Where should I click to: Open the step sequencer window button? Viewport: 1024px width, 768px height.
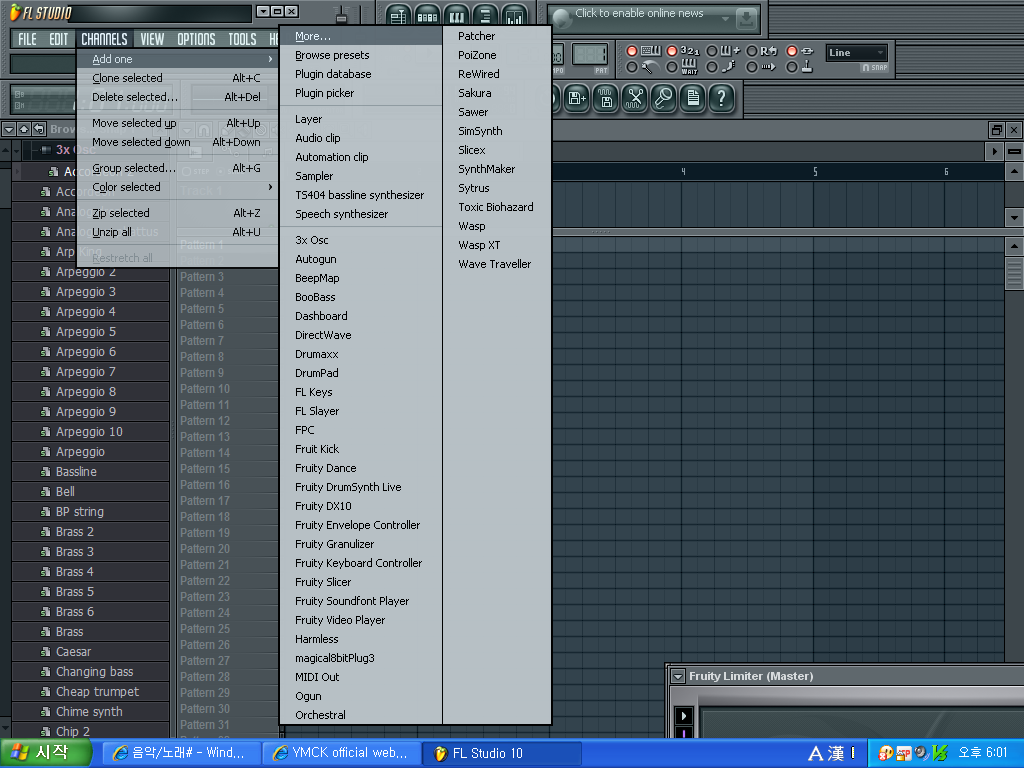point(427,16)
